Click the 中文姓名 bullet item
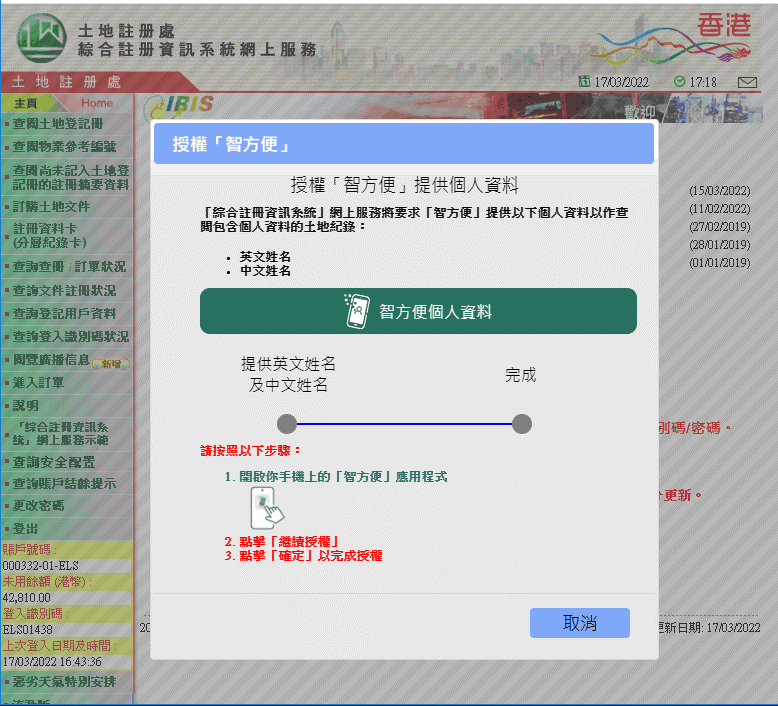The width and height of the screenshot is (778, 706). click(265, 270)
